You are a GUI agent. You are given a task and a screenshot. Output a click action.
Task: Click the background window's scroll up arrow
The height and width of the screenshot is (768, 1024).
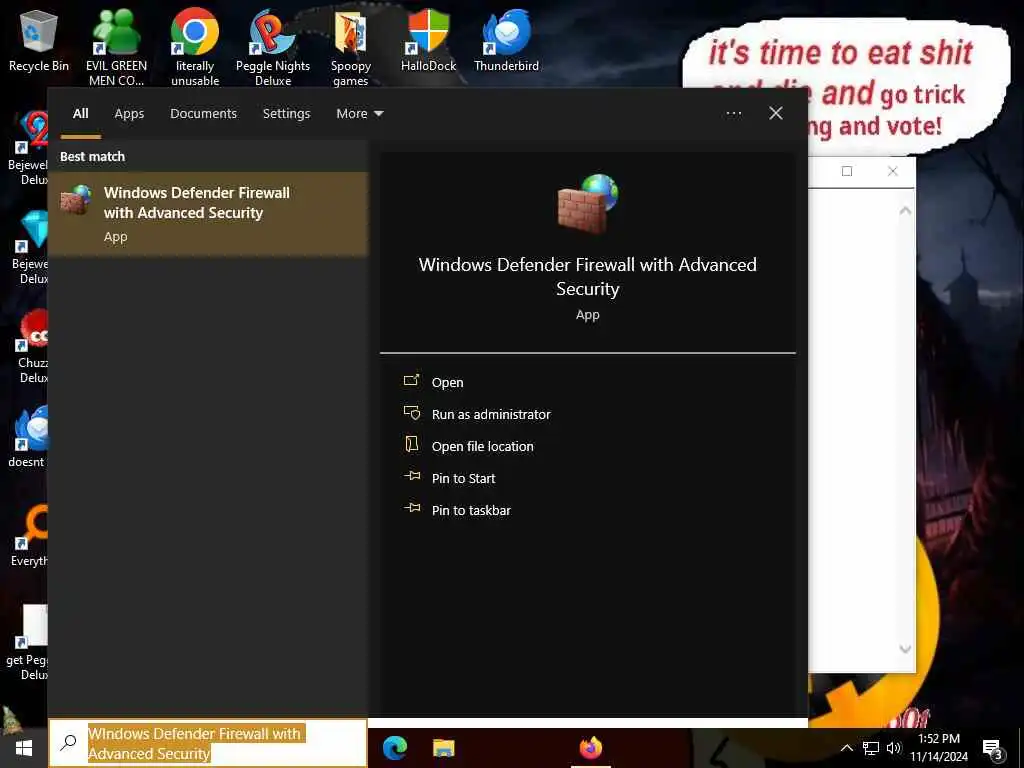click(x=905, y=211)
